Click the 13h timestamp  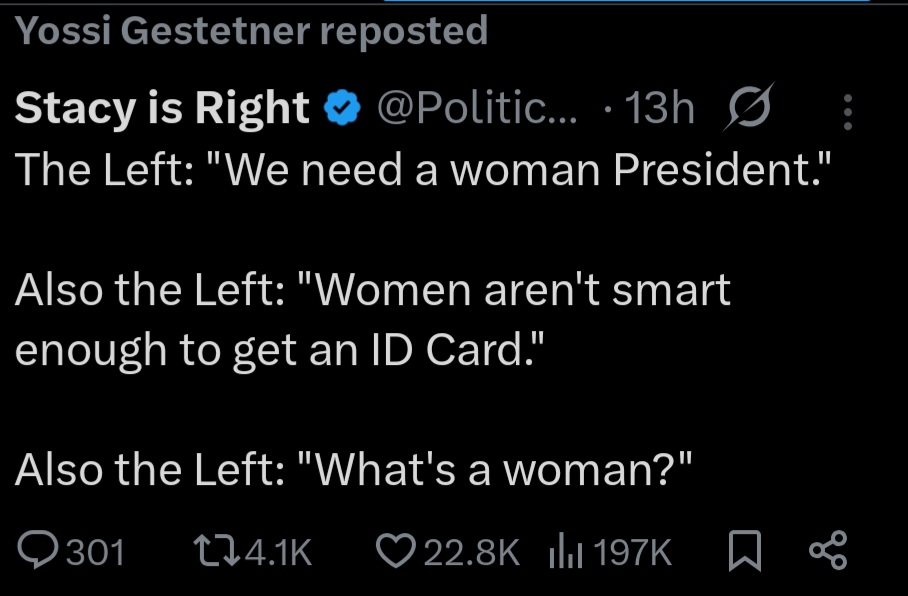pyautogui.click(x=657, y=108)
